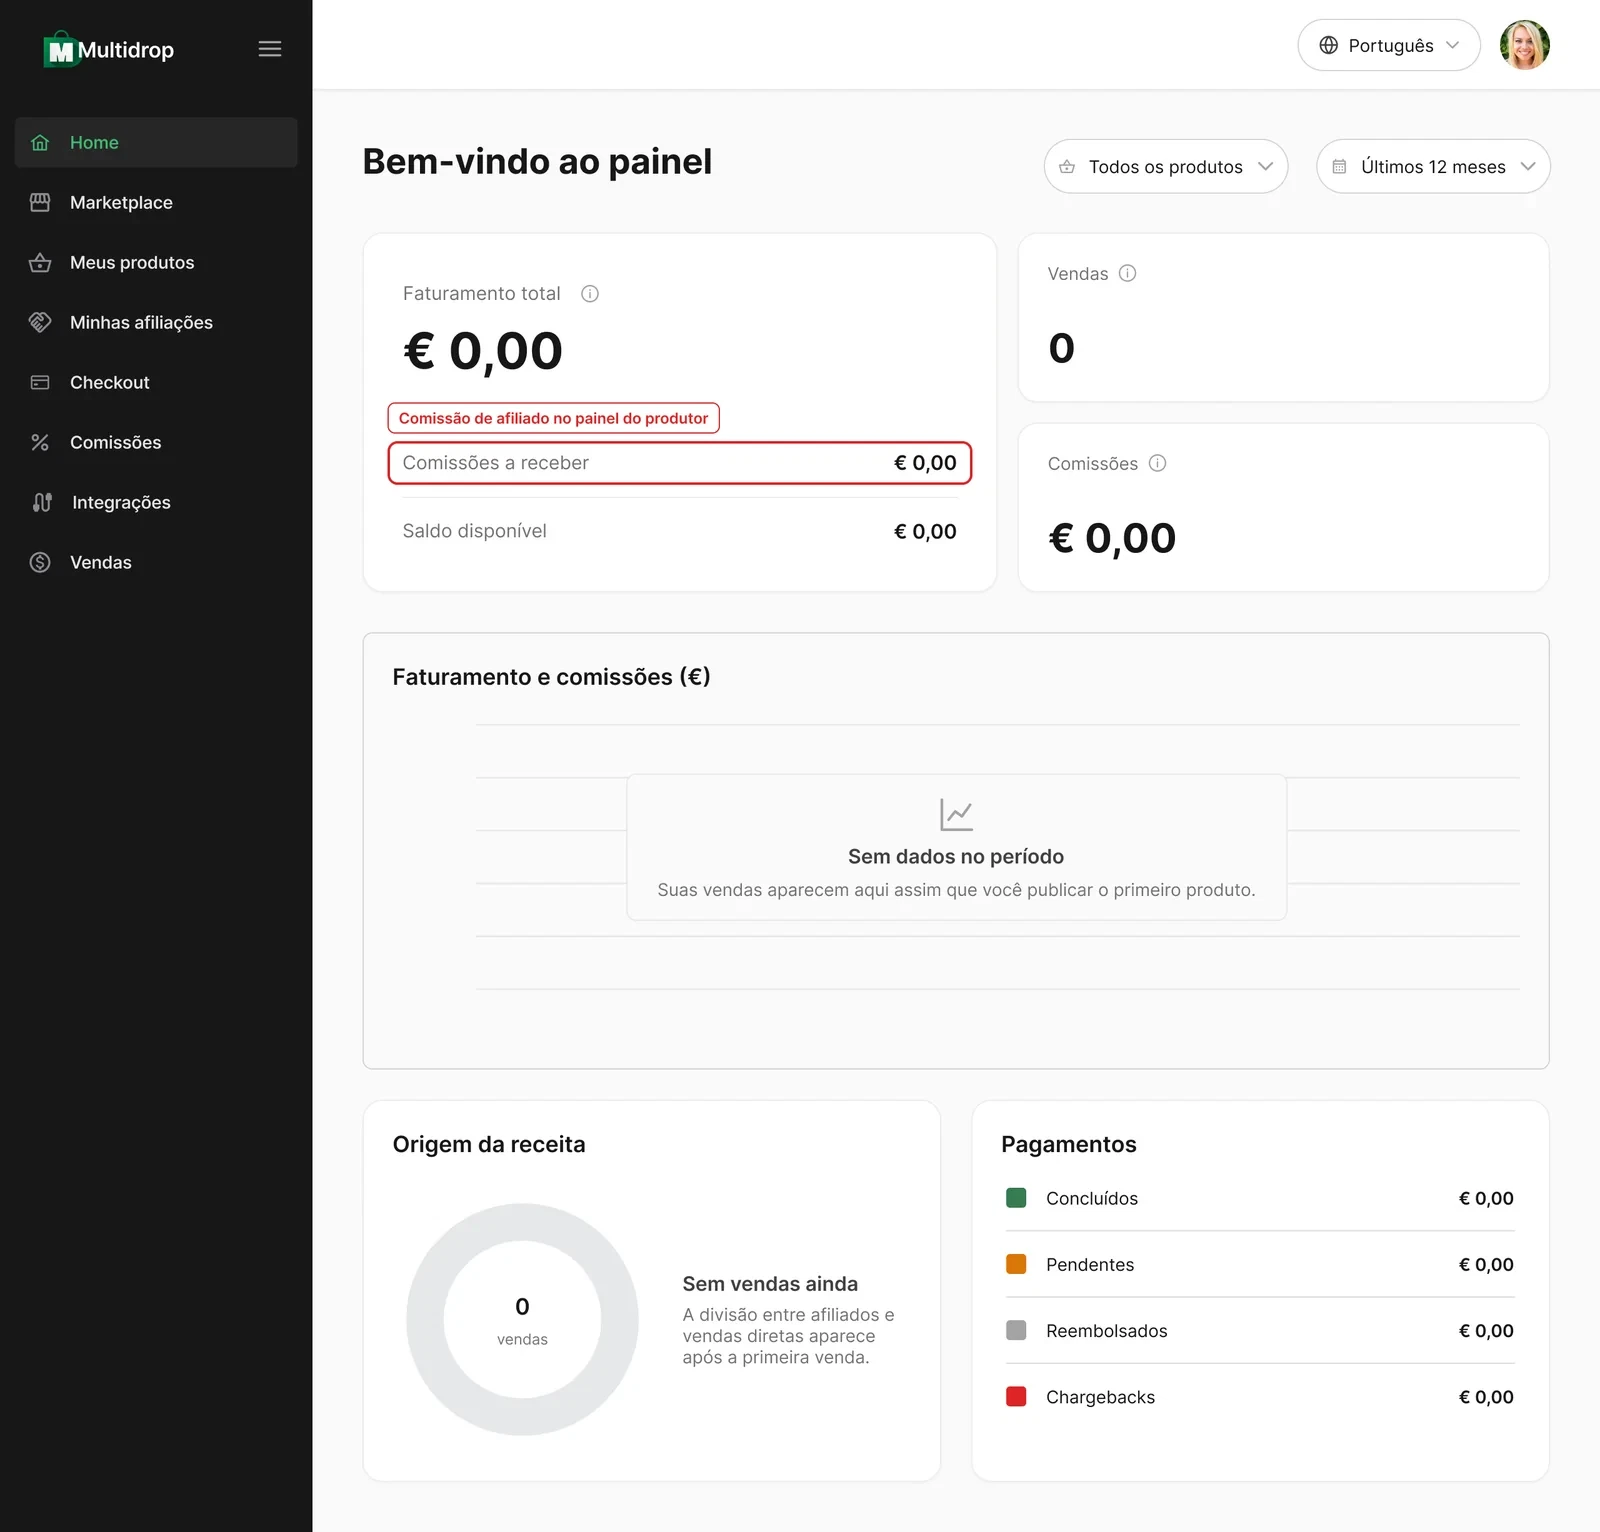Click the Integrações plug icon
1600x1532 pixels.
(42, 502)
